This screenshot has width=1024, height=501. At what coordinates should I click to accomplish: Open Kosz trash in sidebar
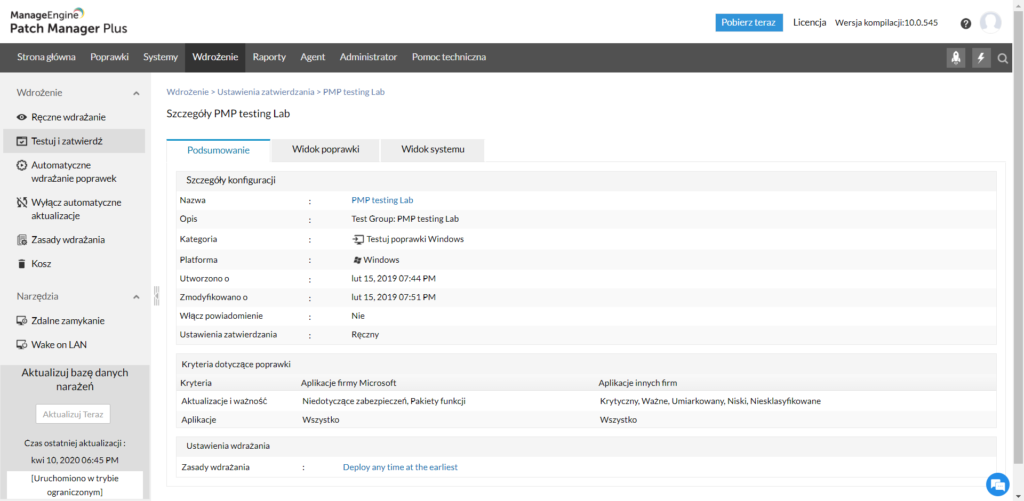tap(41, 264)
